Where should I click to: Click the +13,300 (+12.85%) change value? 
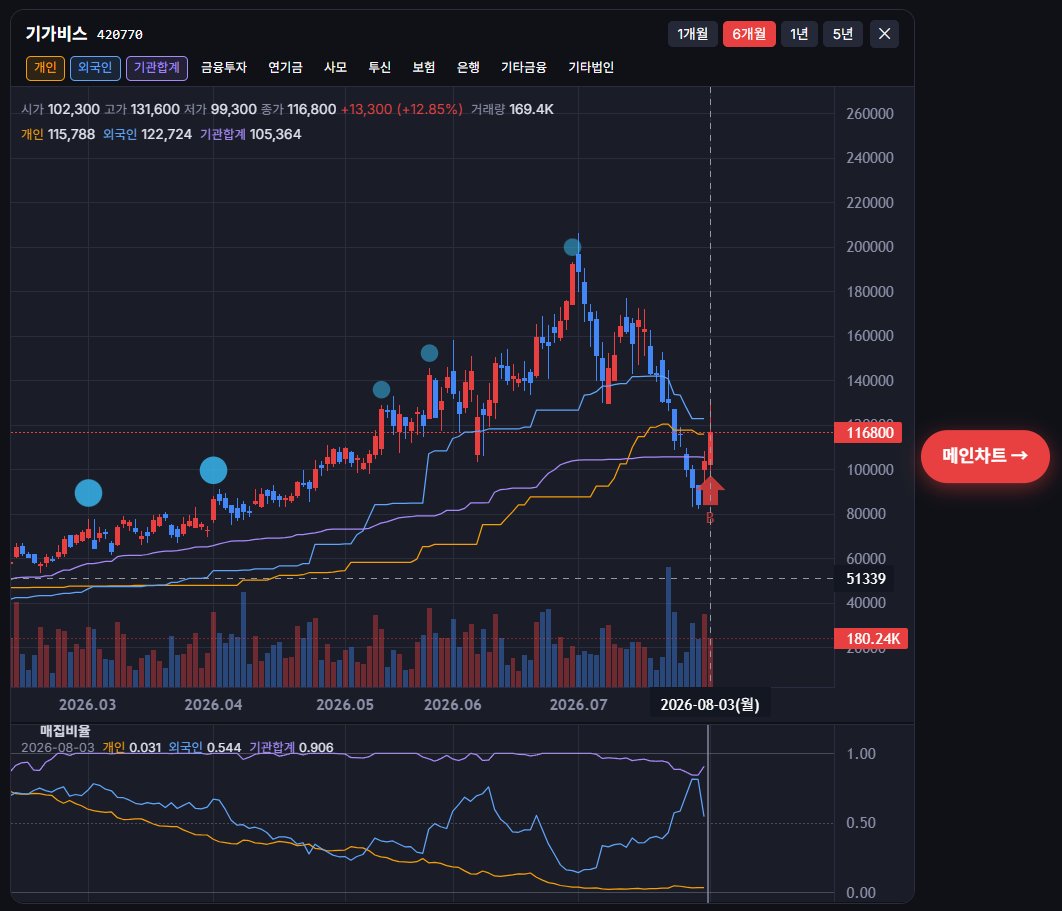tap(402, 109)
